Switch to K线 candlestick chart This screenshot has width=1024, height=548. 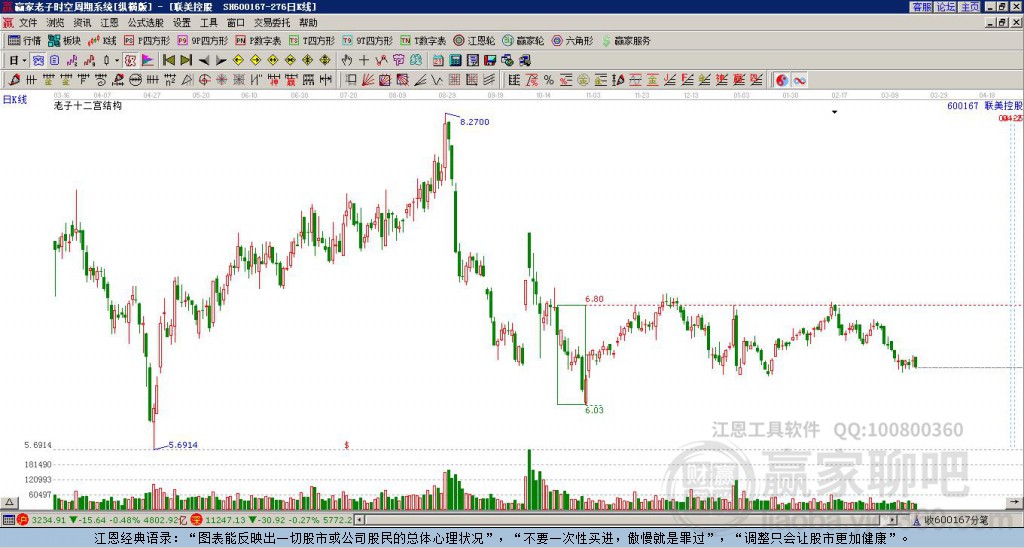click(103, 40)
